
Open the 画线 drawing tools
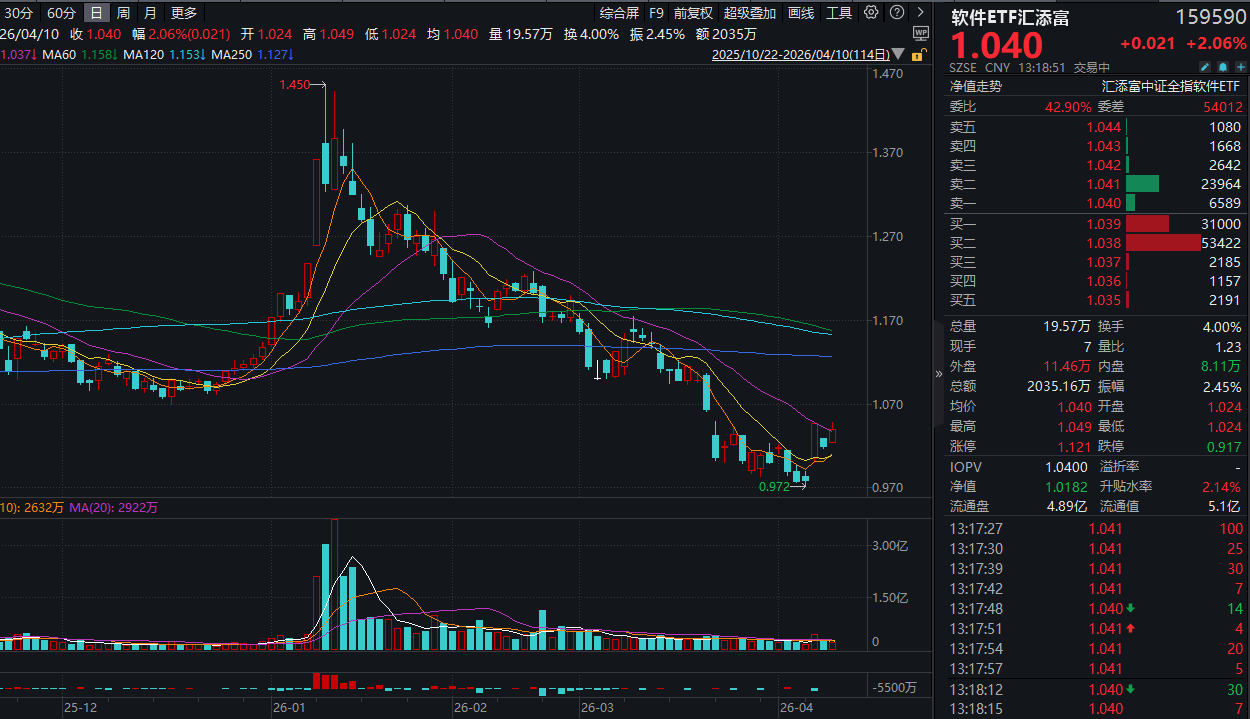coord(801,13)
